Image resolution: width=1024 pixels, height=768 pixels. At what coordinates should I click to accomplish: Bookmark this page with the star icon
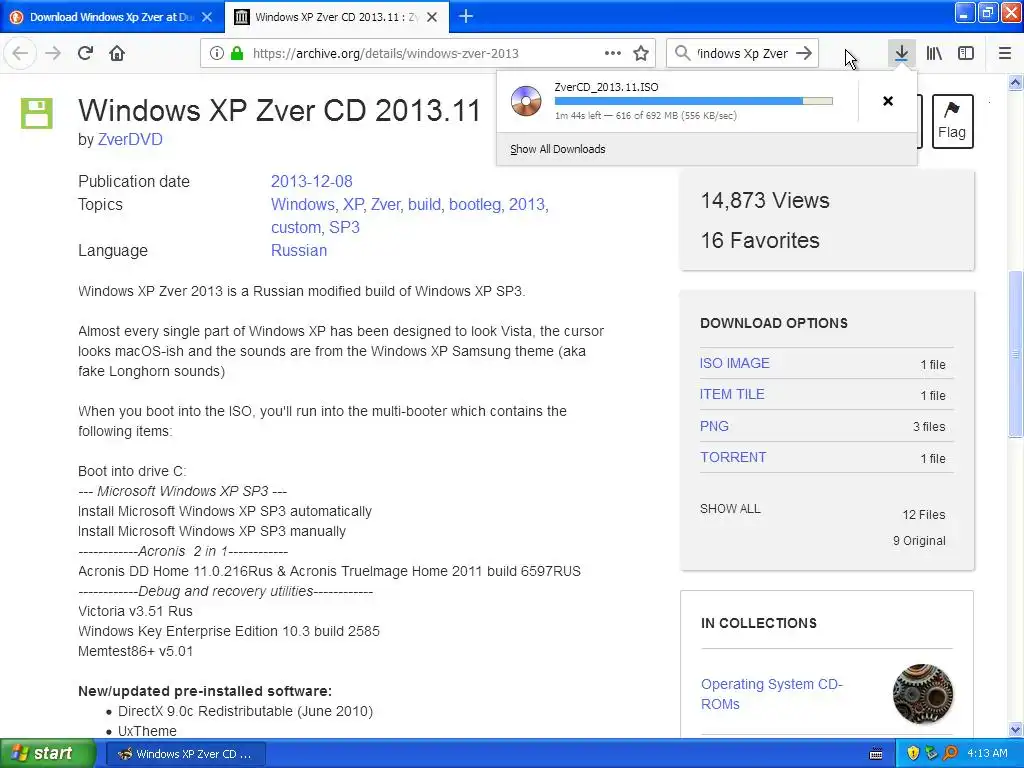point(641,53)
